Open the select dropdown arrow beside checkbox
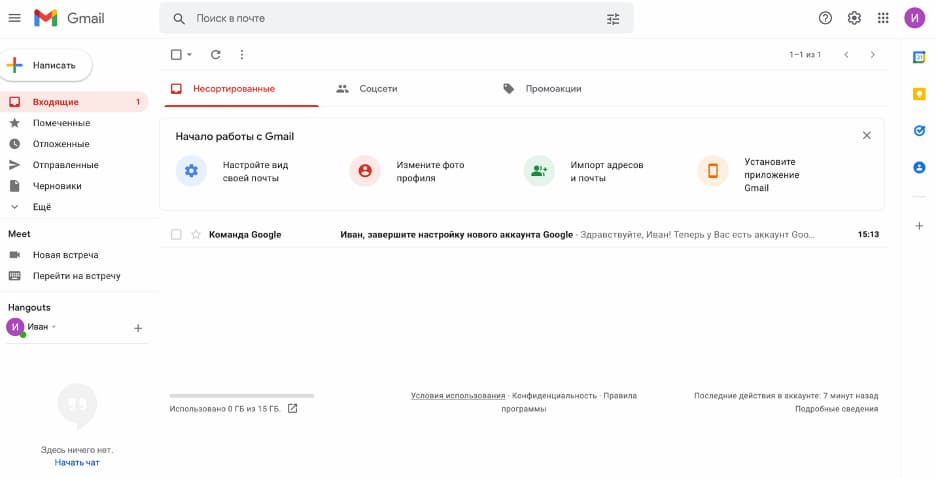 click(189, 55)
